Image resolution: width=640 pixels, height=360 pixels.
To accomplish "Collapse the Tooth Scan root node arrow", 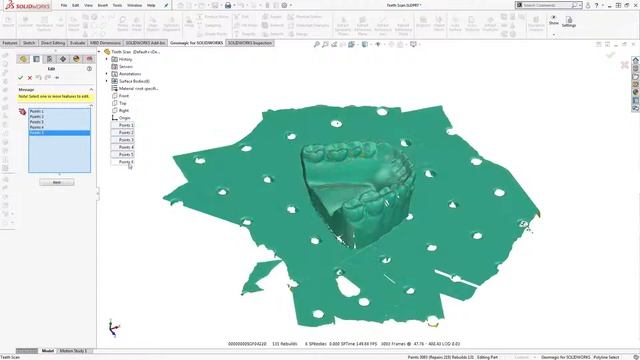I will coord(99,52).
